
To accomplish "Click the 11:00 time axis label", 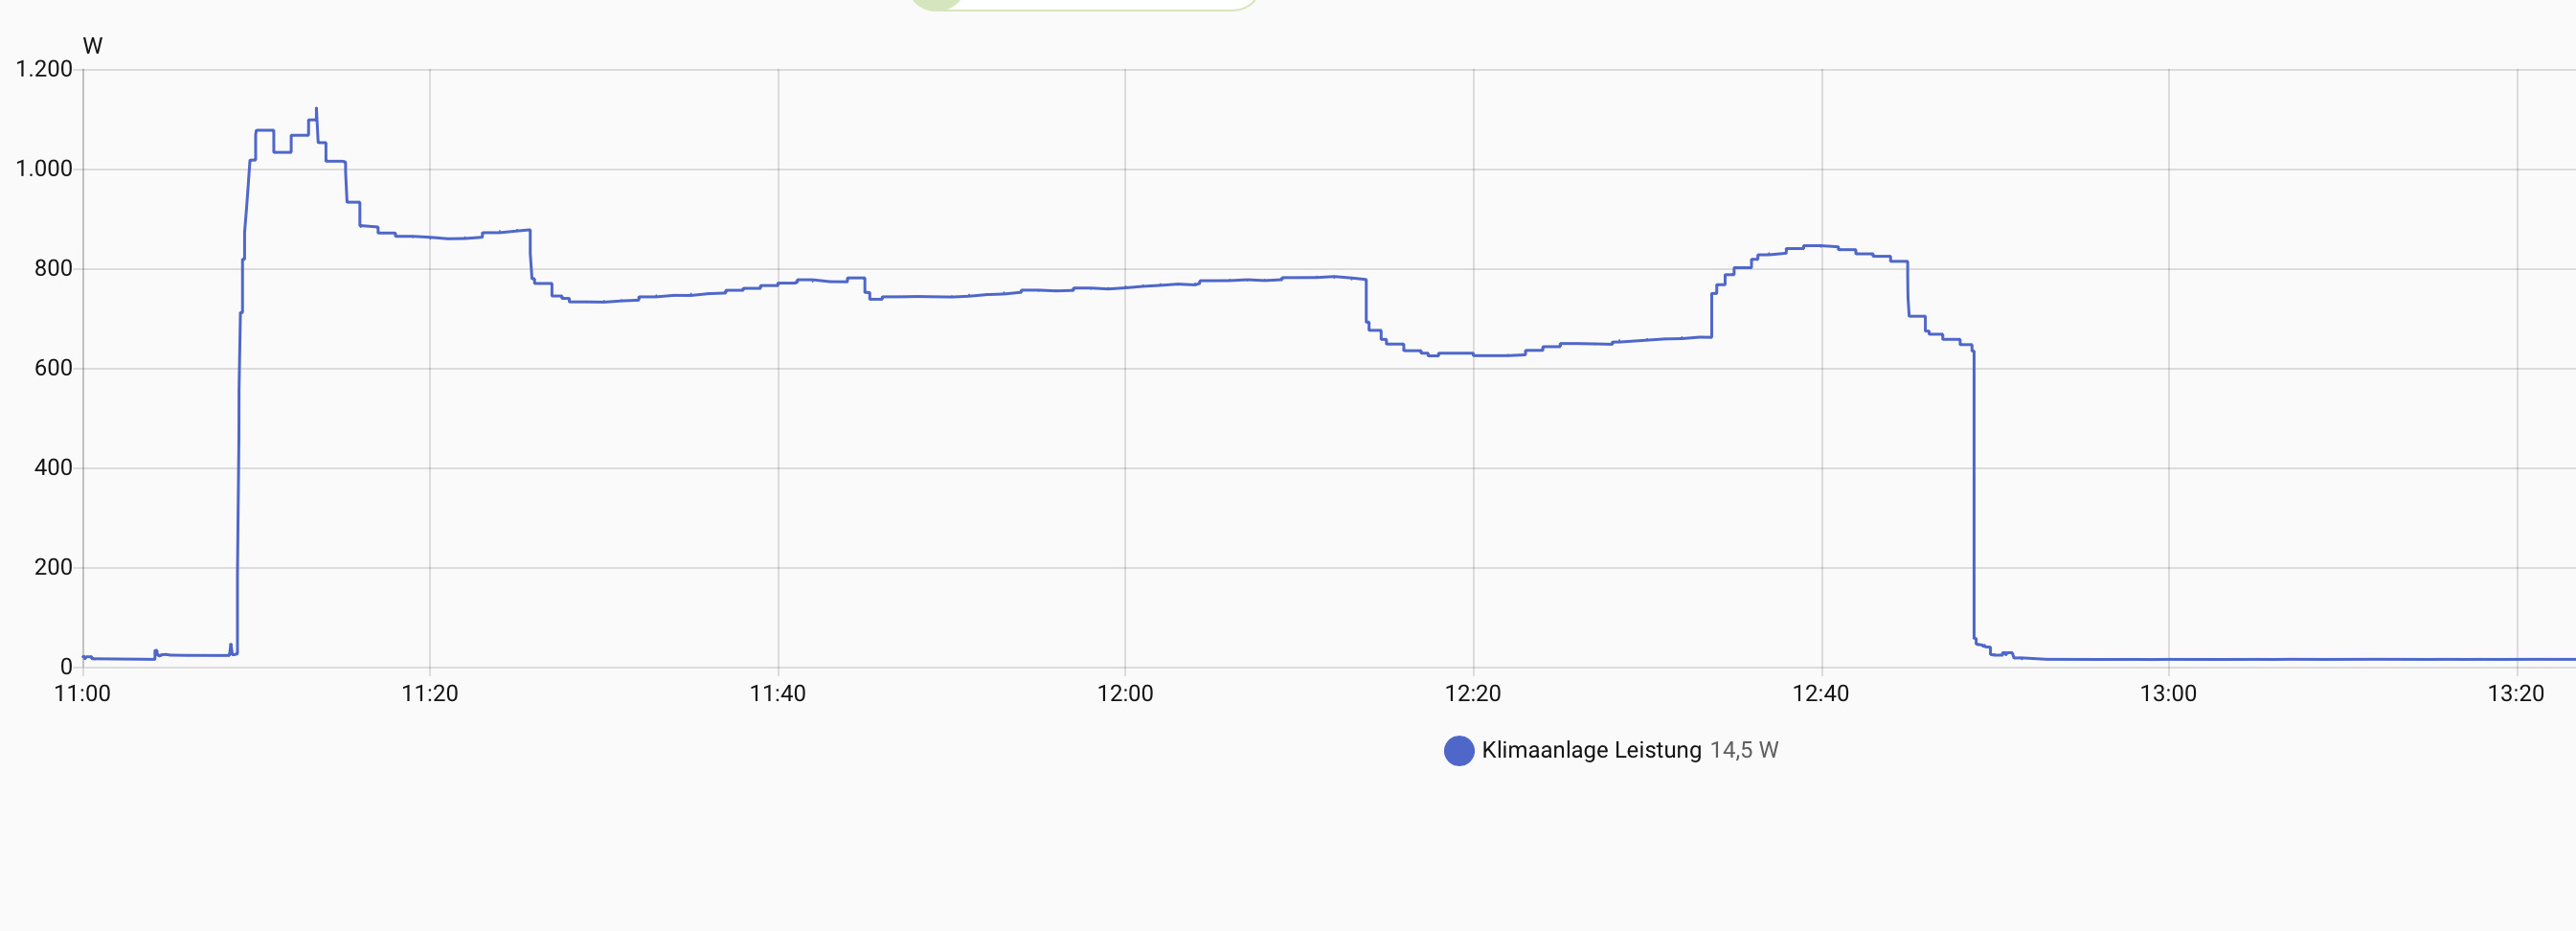I will (82, 694).
